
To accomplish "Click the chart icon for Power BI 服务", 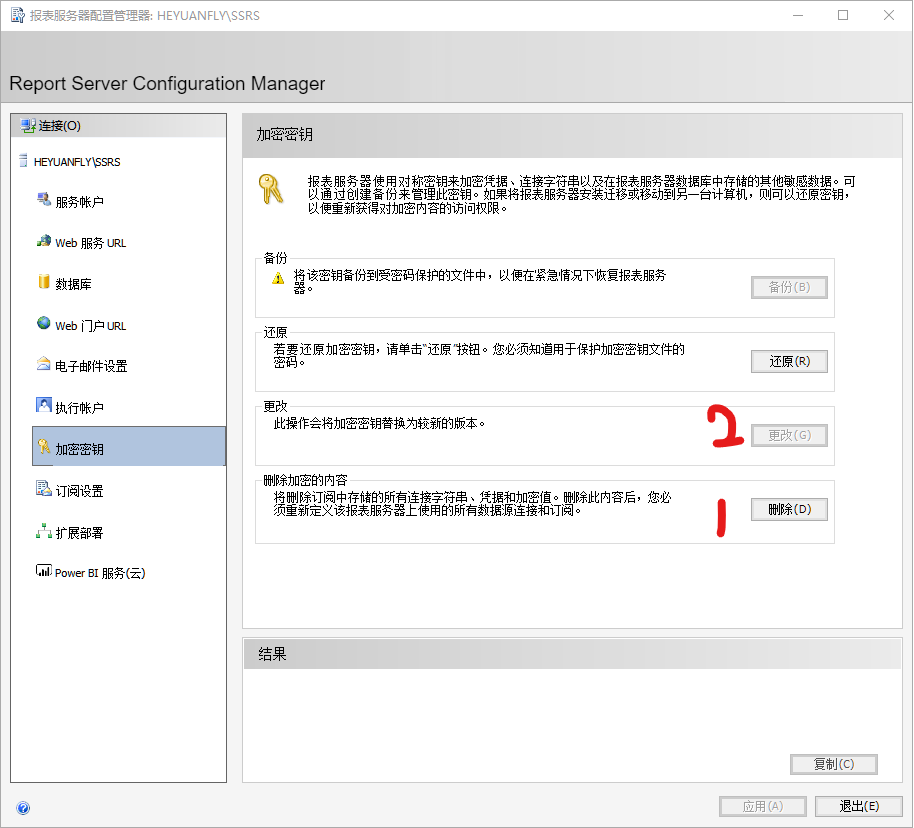I will coord(44,570).
